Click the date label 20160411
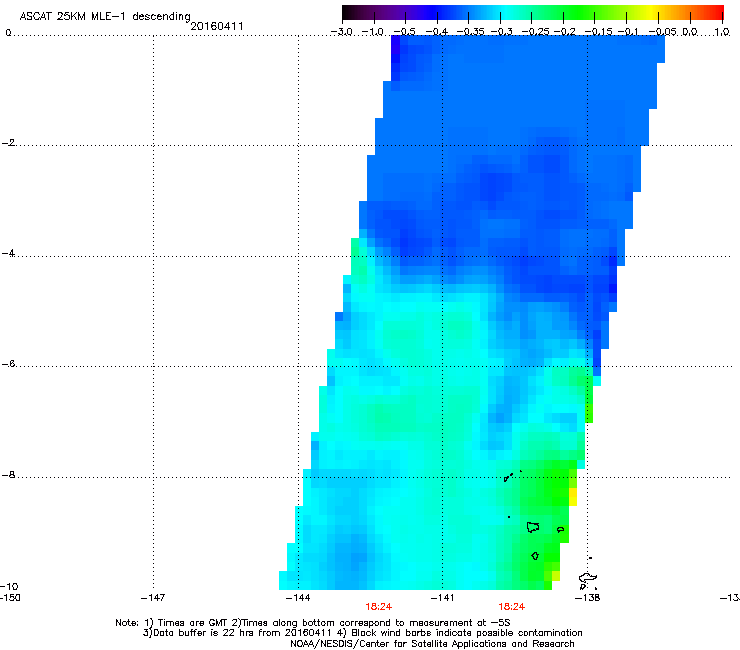This screenshot has height=650, width=740. tap(217, 26)
